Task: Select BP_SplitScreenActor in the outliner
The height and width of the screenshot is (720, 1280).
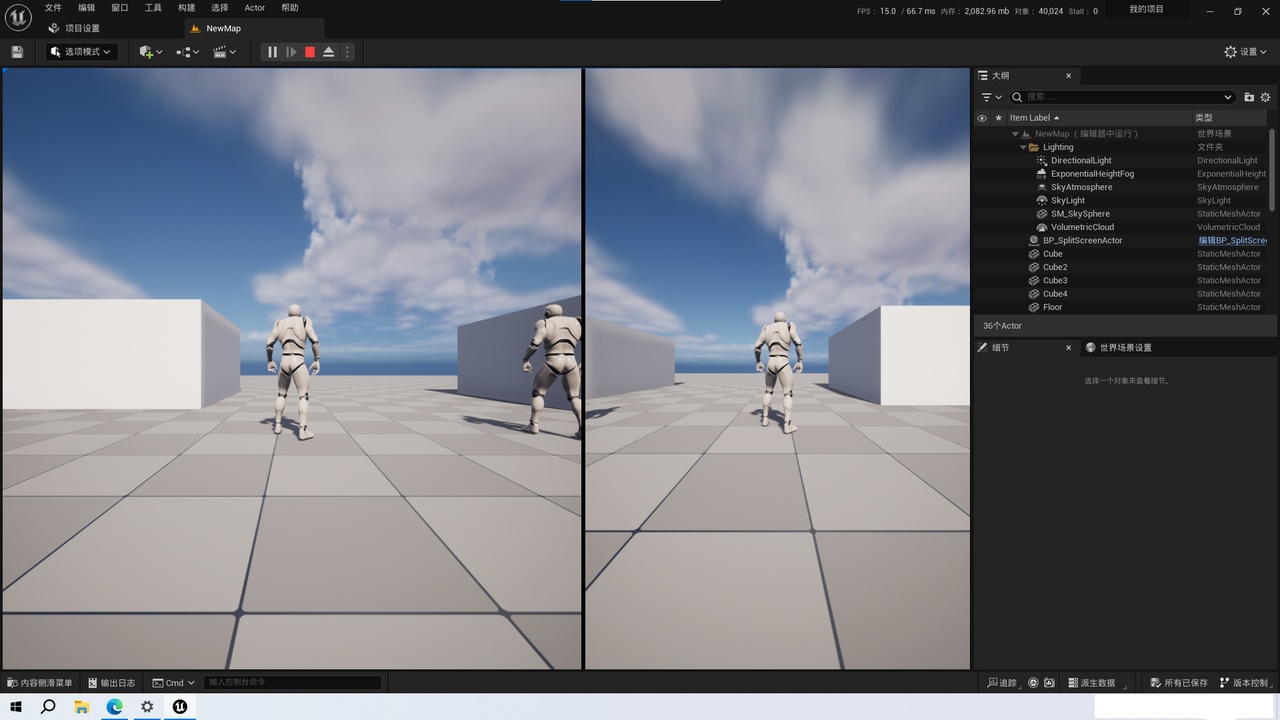Action: pyautogui.click(x=1082, y=240)
